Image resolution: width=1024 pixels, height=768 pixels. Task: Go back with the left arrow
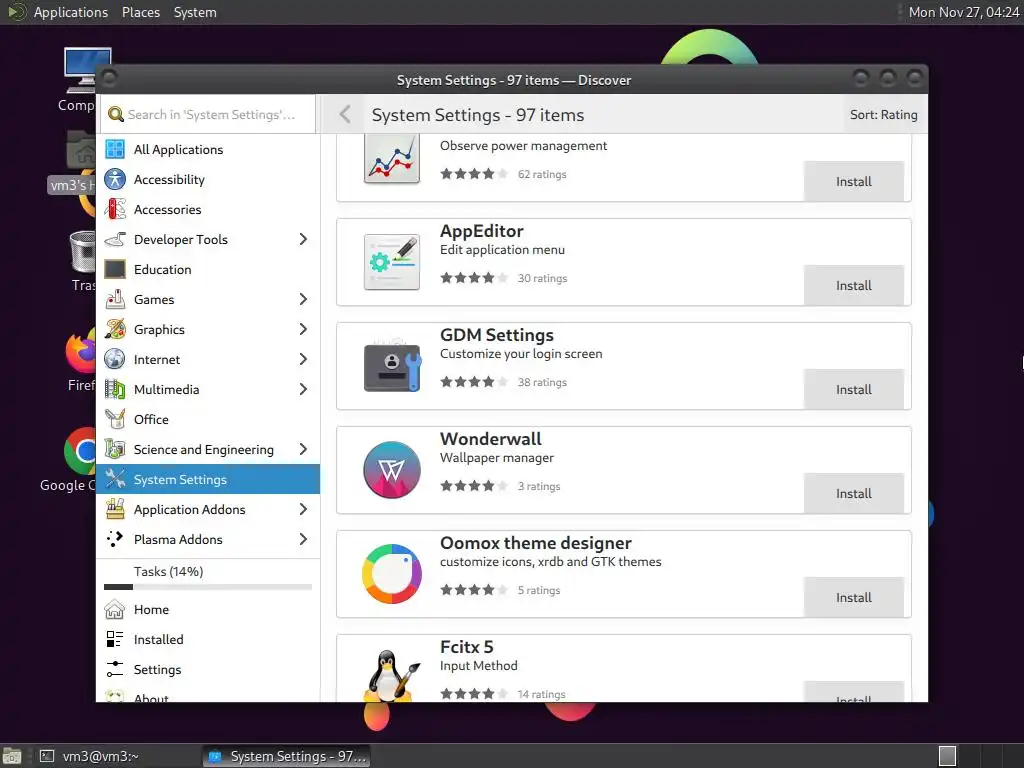345,114
